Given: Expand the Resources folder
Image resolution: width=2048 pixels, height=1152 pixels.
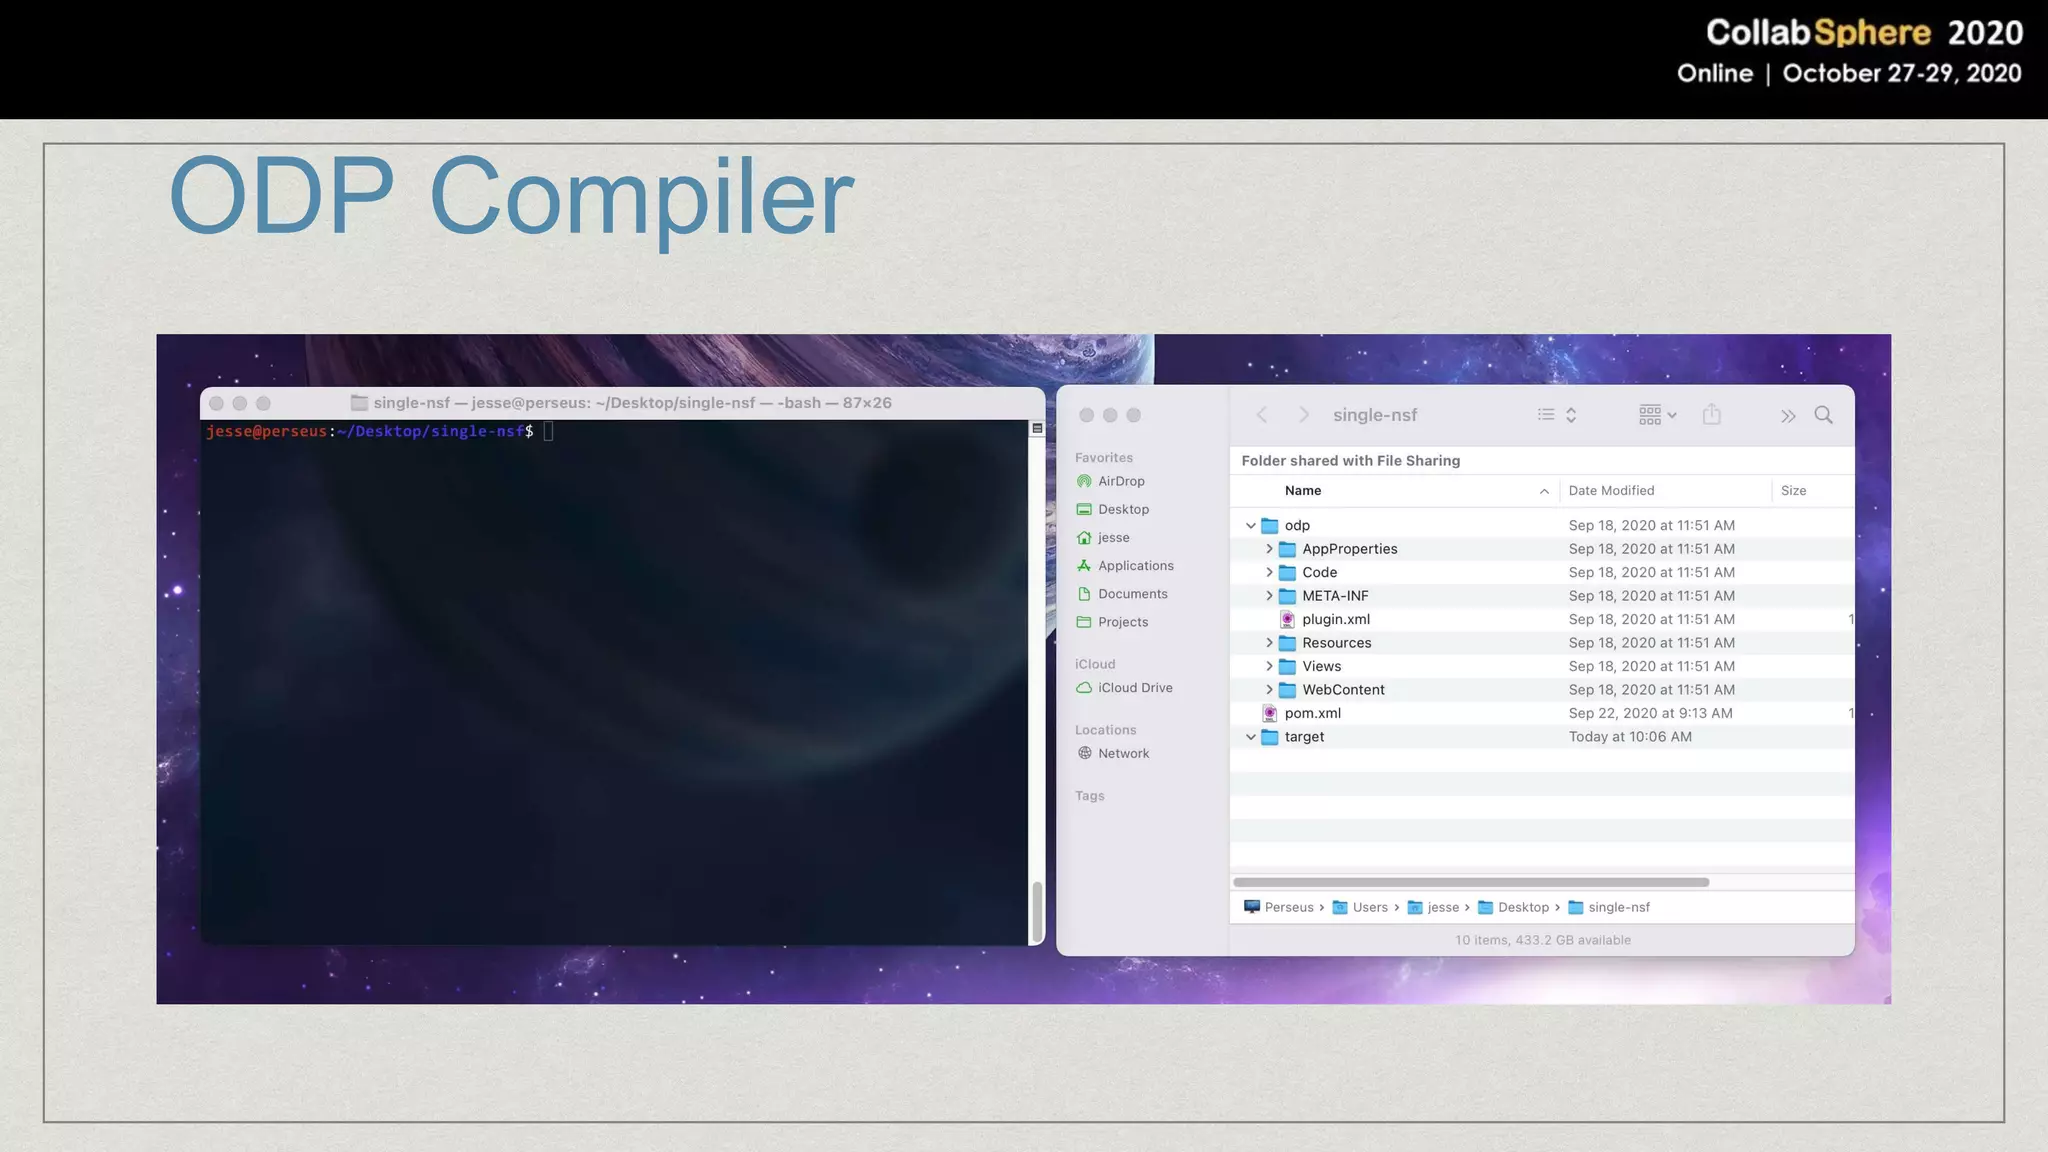Looking at the screenshot, I should point(1269,643).
